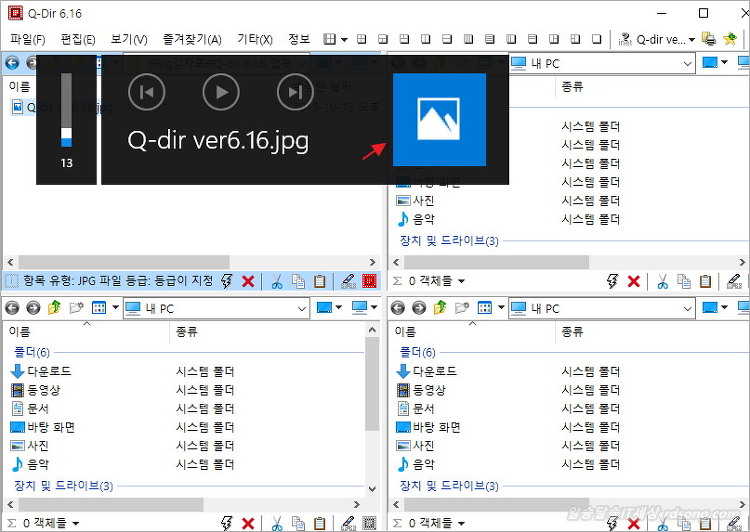Open the 기타(X) menu
Viewport: 750px width, 532px height.
tap(255, 39)
